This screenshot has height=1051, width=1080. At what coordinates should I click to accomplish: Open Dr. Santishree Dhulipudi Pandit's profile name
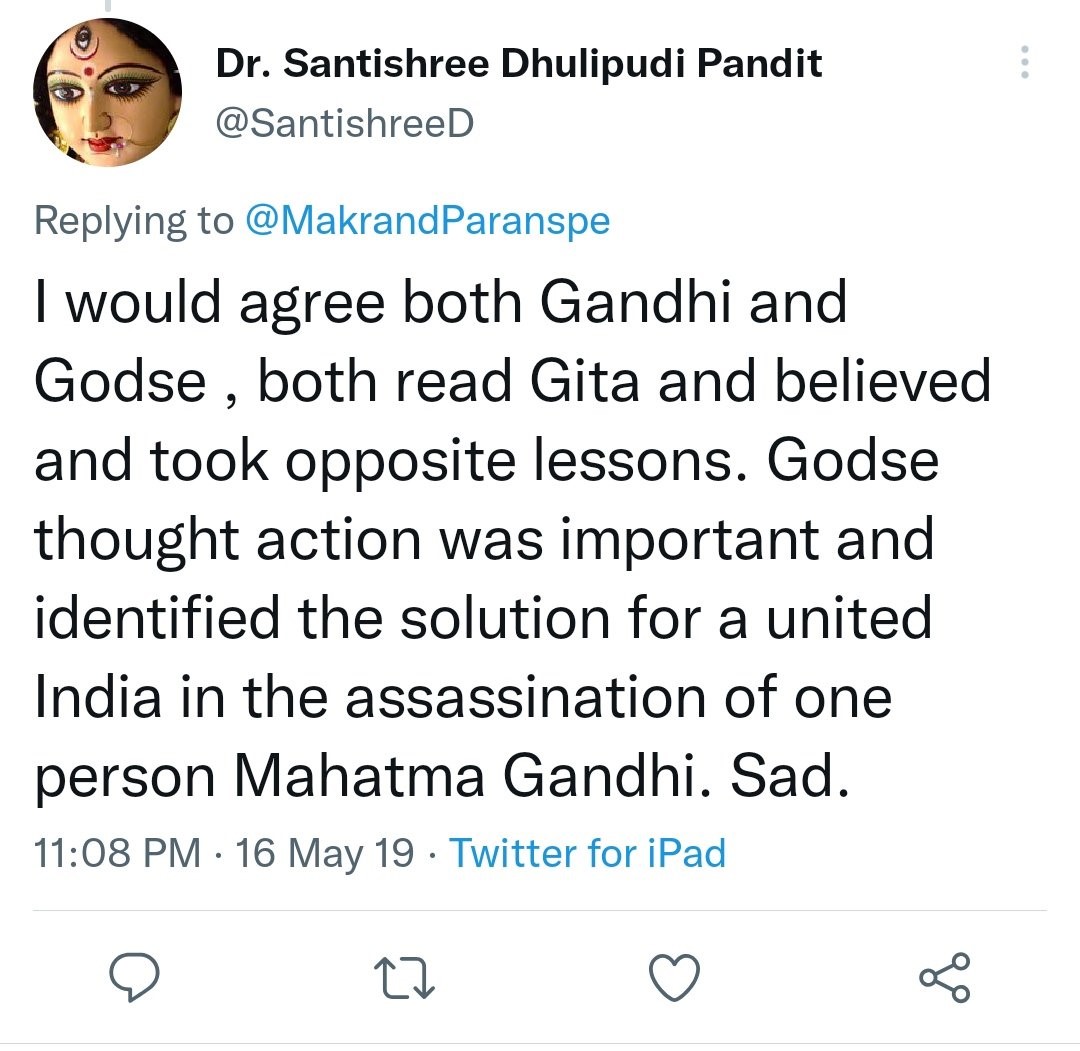(x=519, y=64)
